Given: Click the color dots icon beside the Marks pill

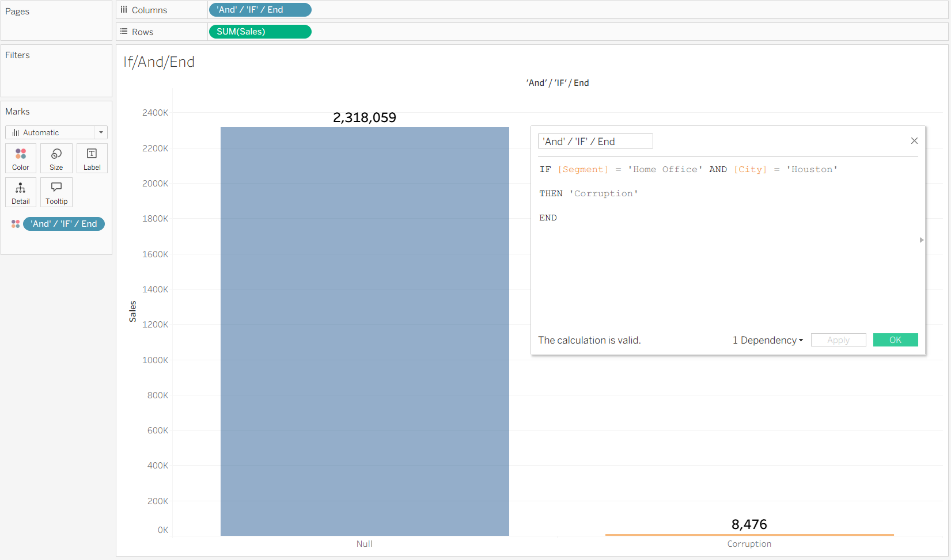Looking at the screenshot, I should pos(15,224).
